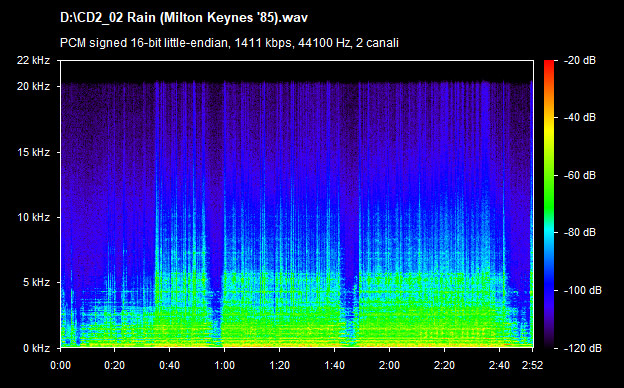Click the '-20 dB' legend label
The image size is (624, 388).
click(x=579, y=60)
